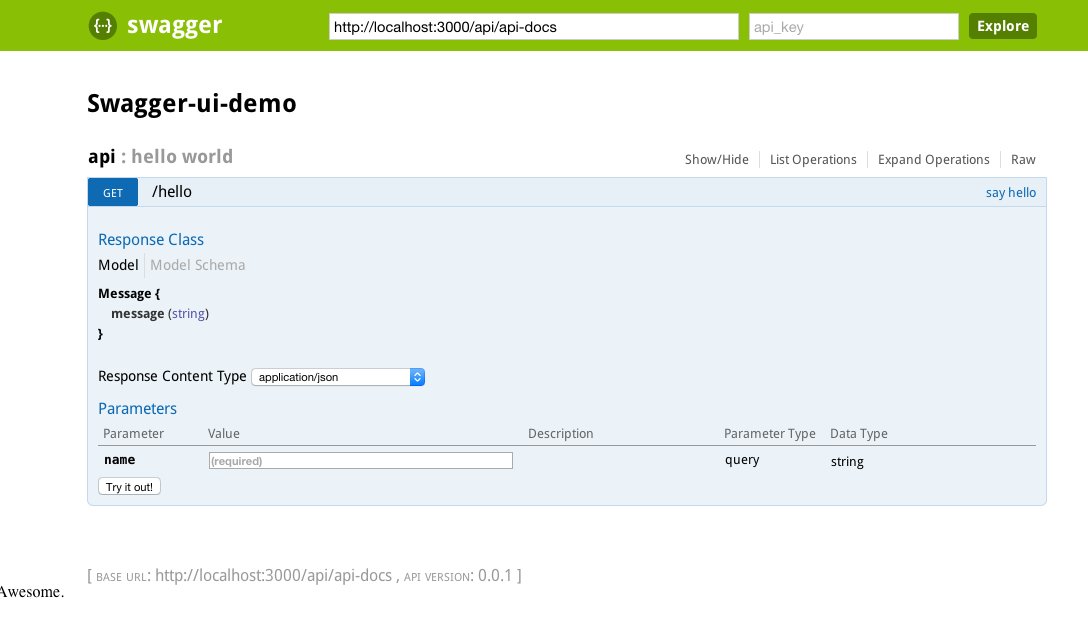Click the 'string' data type cell

pyautogui.click(x=847, y=461)
